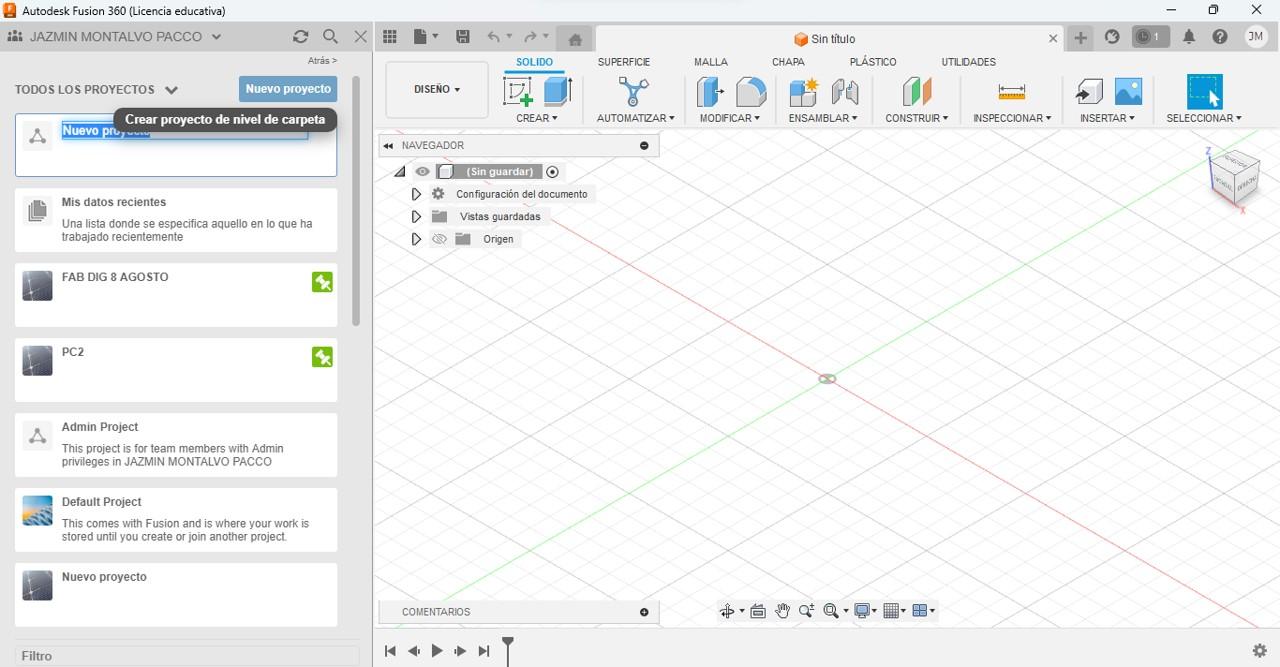Undo the last action
The image size is (1280, 667).
click(x=493, y=37)
